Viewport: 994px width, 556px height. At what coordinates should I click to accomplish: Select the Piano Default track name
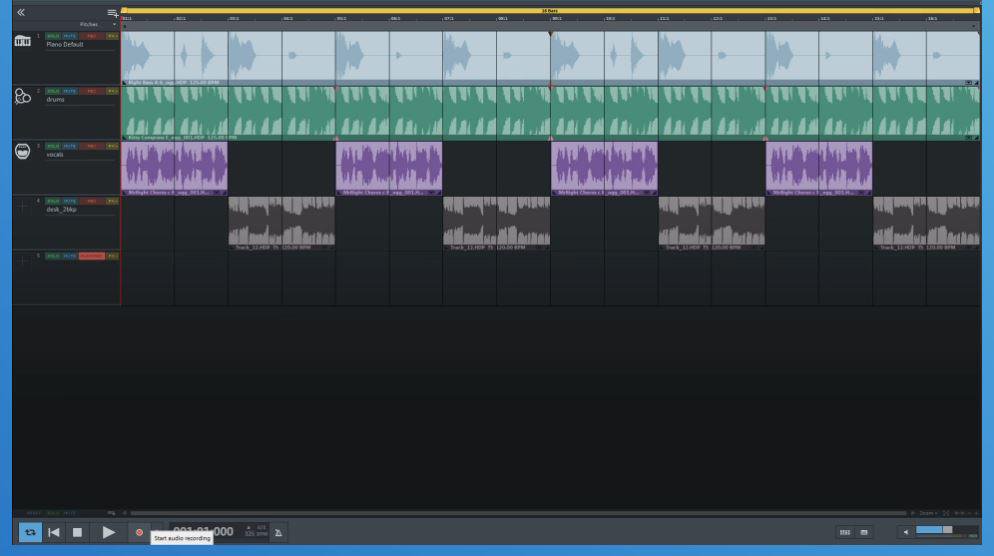pos(65,44)
